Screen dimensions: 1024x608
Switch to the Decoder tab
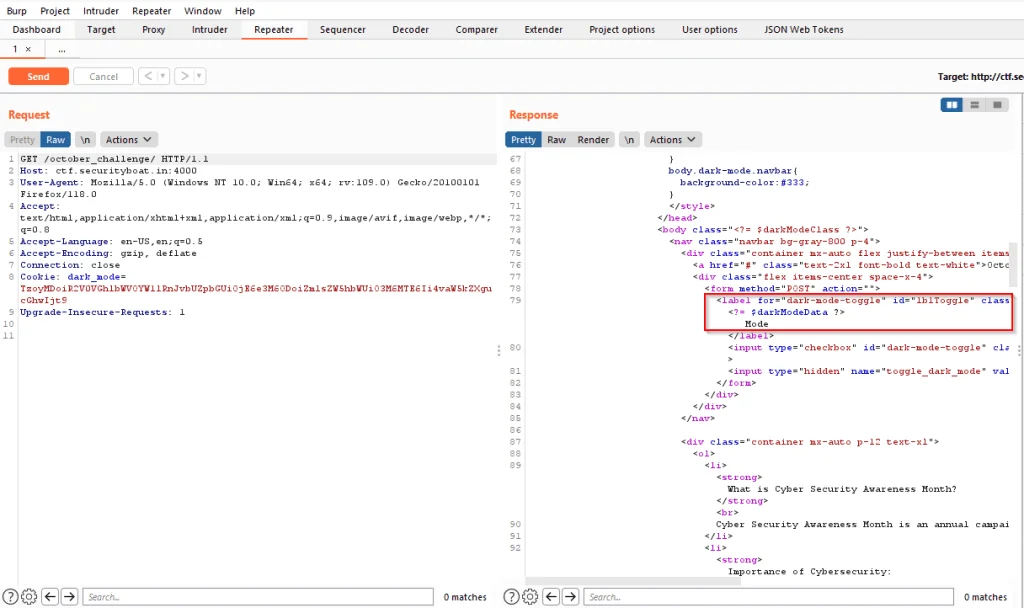coord(411,29)
